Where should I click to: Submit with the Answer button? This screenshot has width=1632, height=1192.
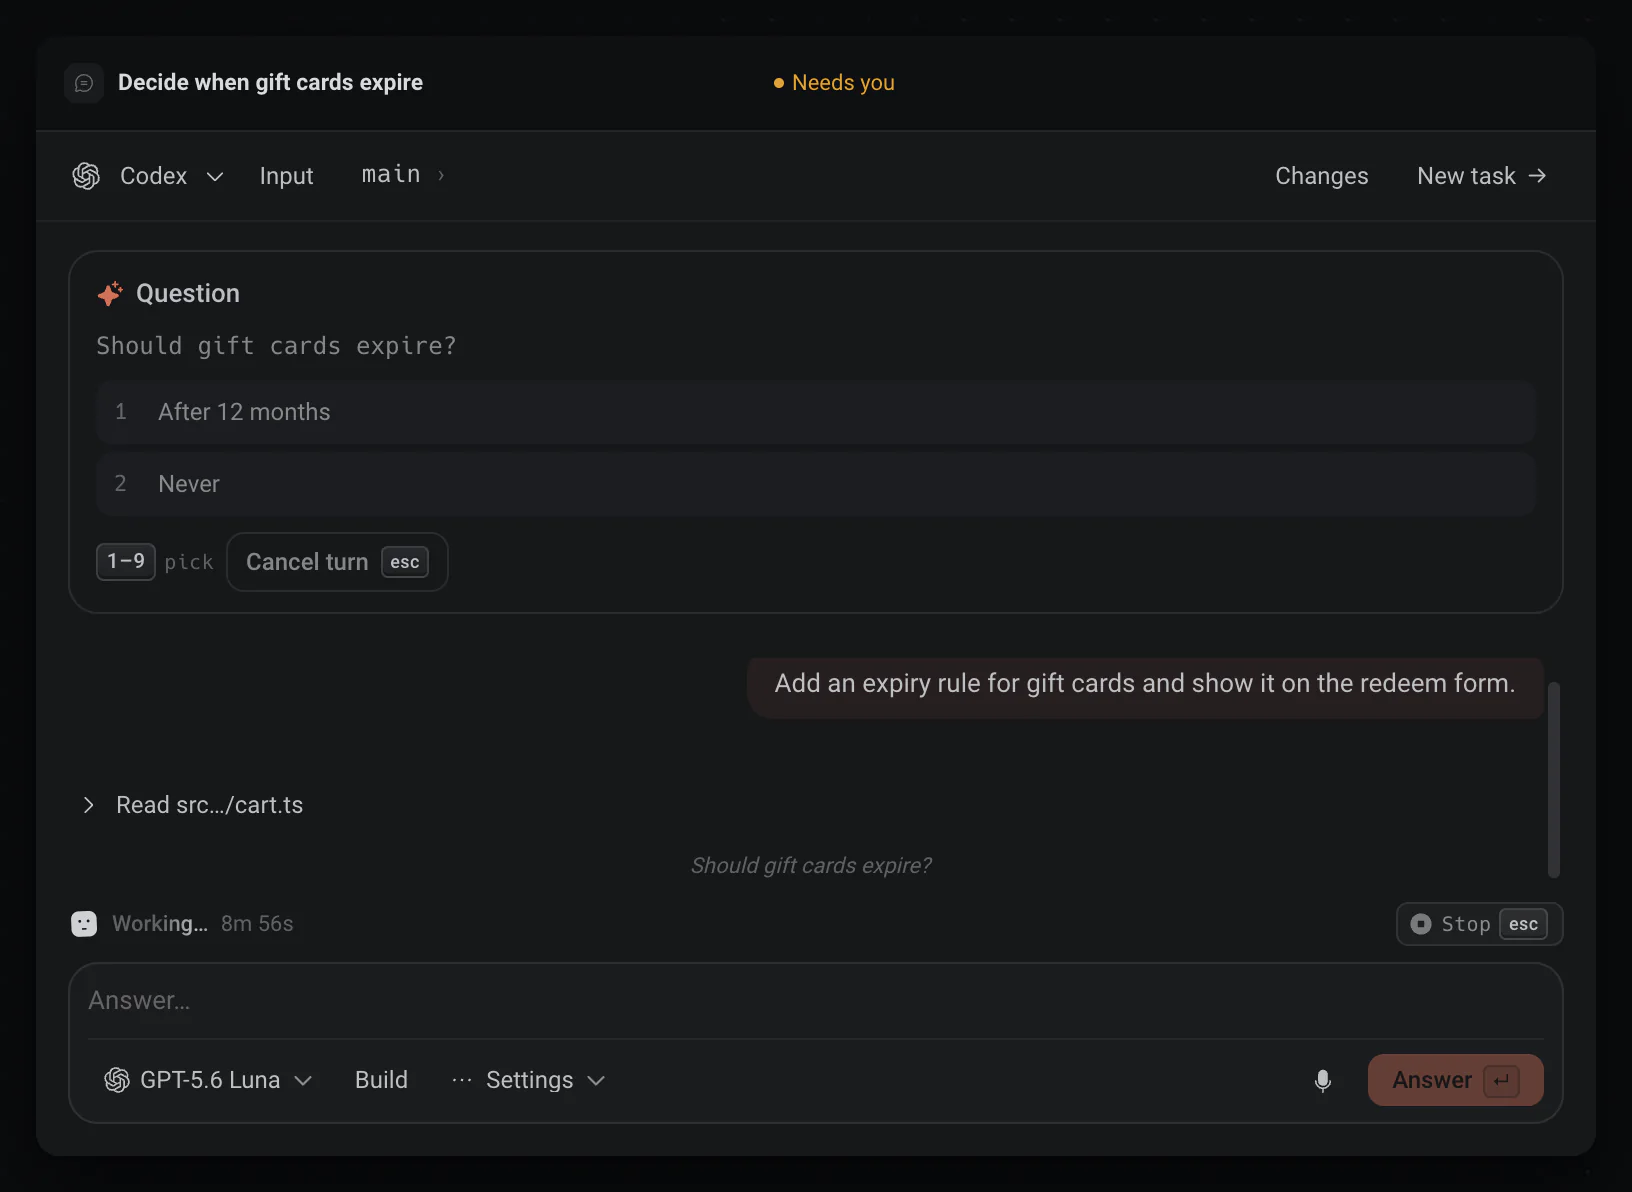1455,1080
